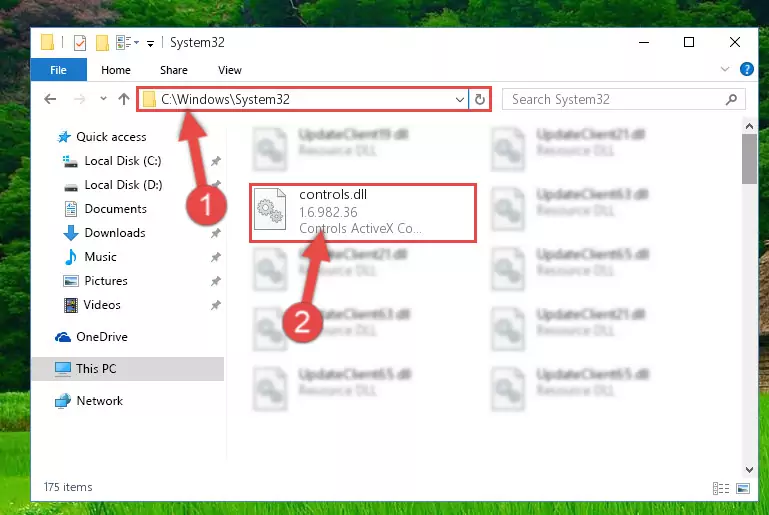
Task: Click the pin icon next to Videos
Action: tap(216, 305)
